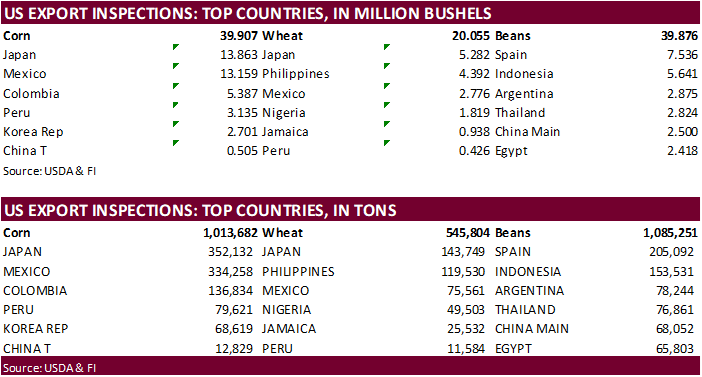Click the green marker beside Peru wheat 0.426
This screenshot has height=377, width=702.
pyautogui.click(x=387, y=143)
